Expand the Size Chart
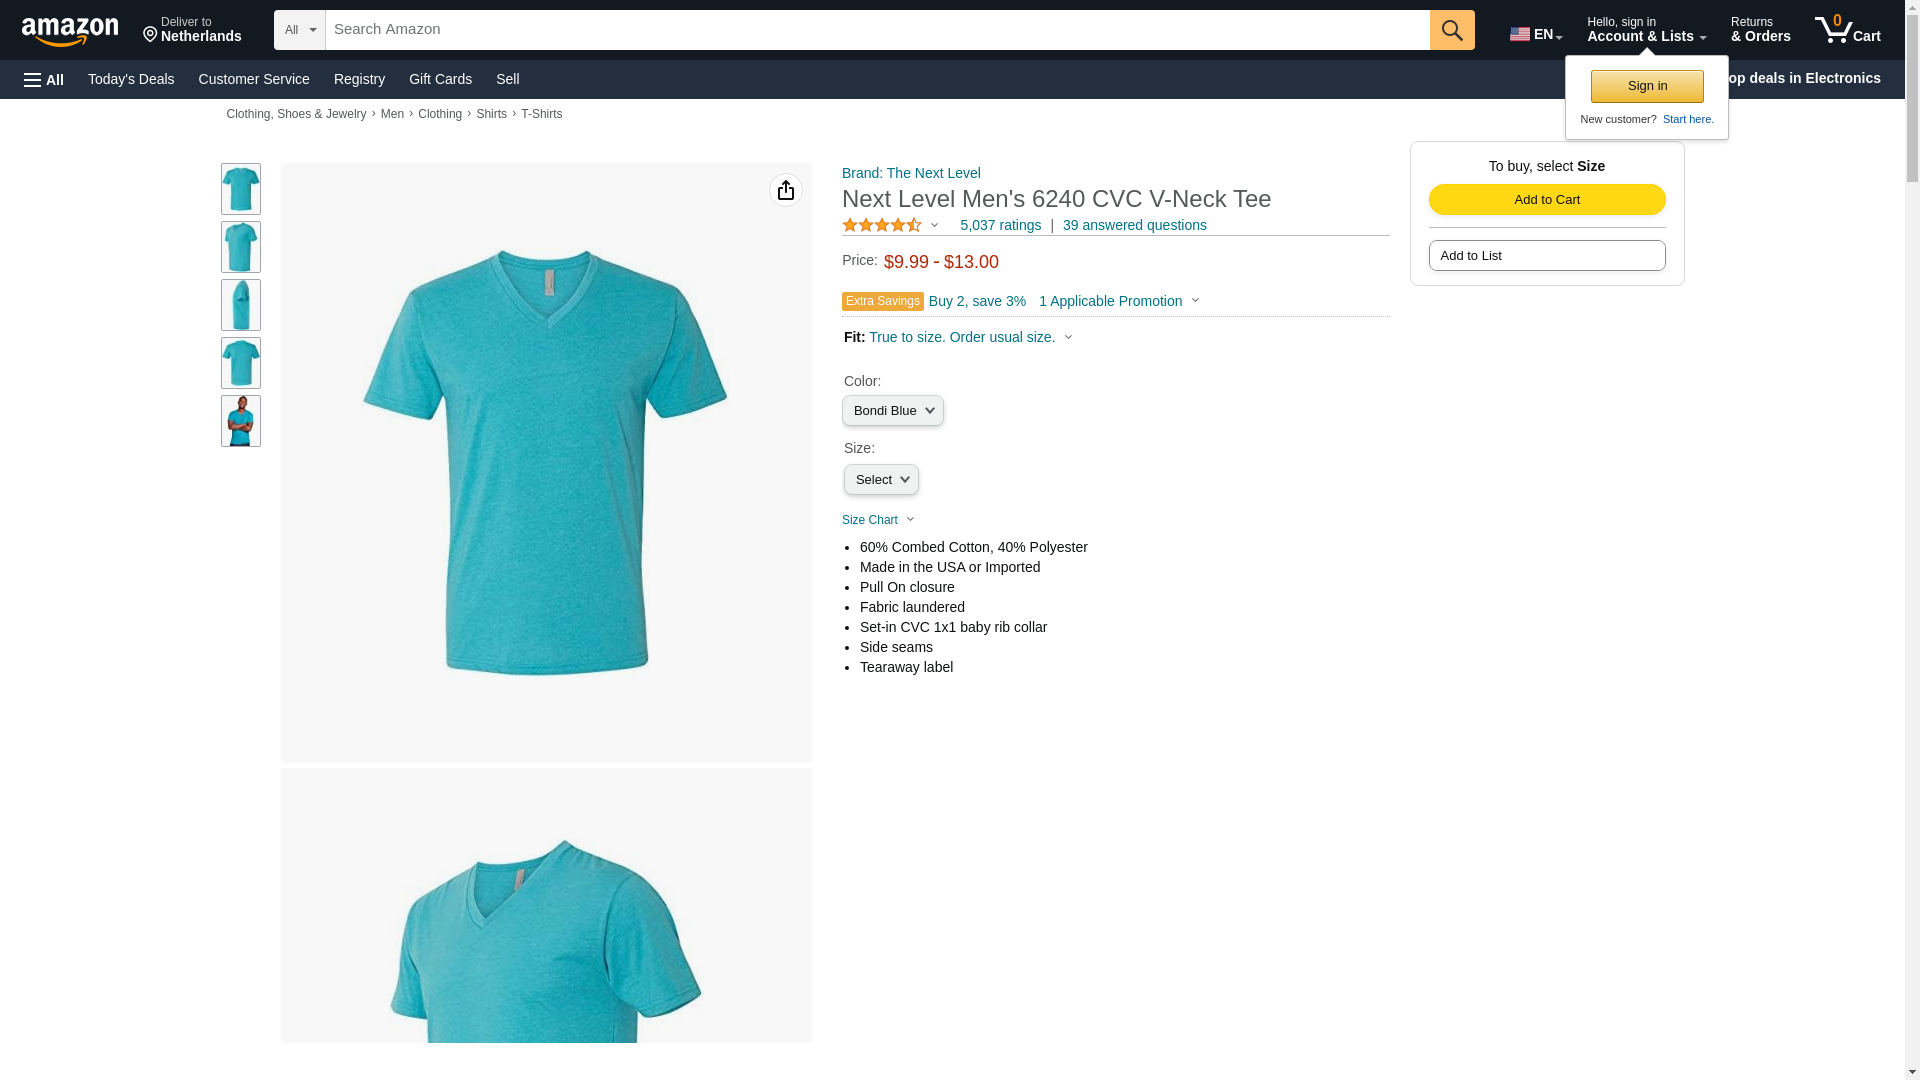 click(878, 520)
